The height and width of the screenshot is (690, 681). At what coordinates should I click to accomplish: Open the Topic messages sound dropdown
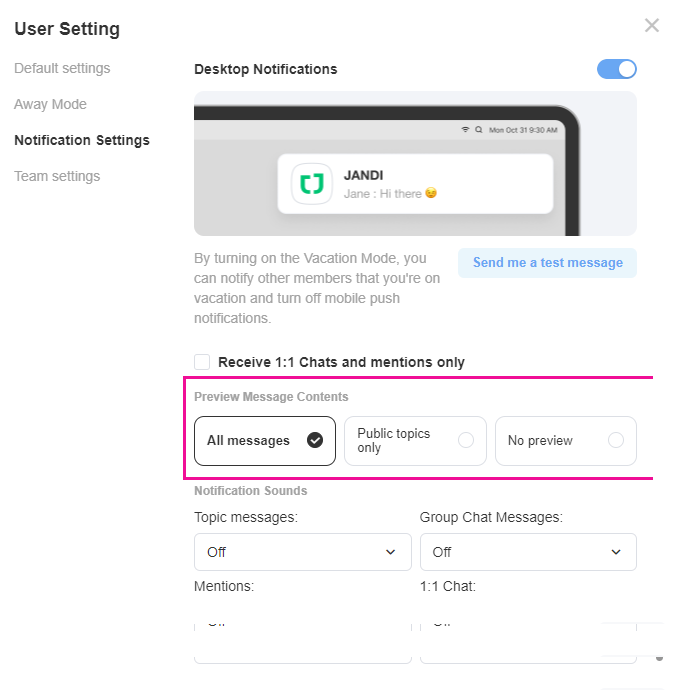click(302, 552)
